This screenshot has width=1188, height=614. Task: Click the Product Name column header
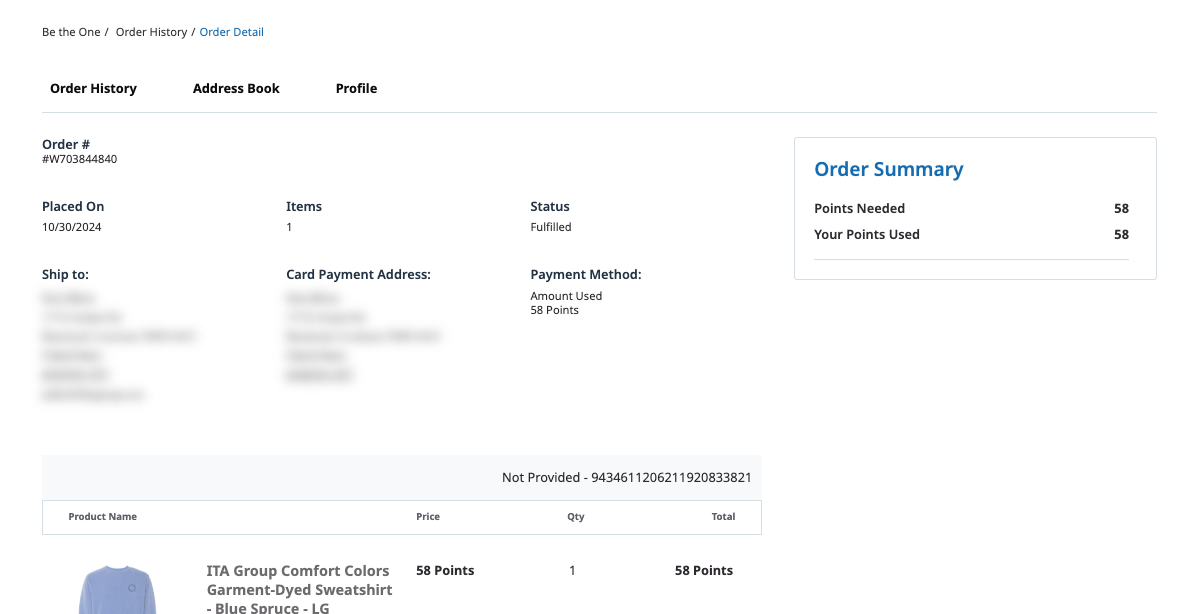[x=102, y=517]
